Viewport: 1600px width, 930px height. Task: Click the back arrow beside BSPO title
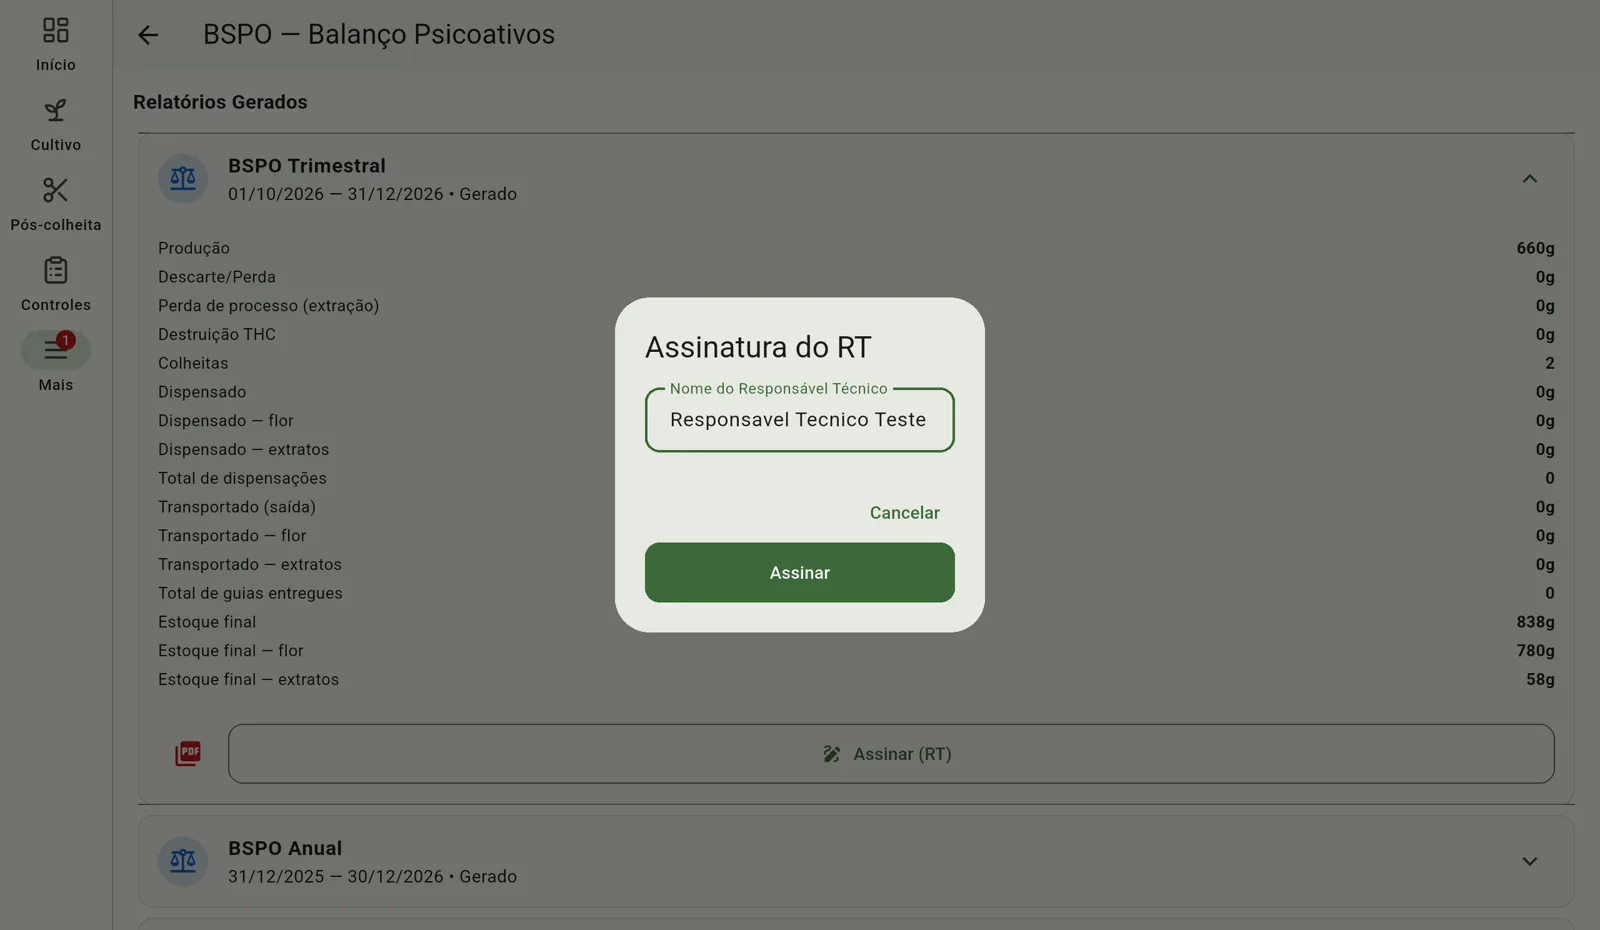(148, 35)
